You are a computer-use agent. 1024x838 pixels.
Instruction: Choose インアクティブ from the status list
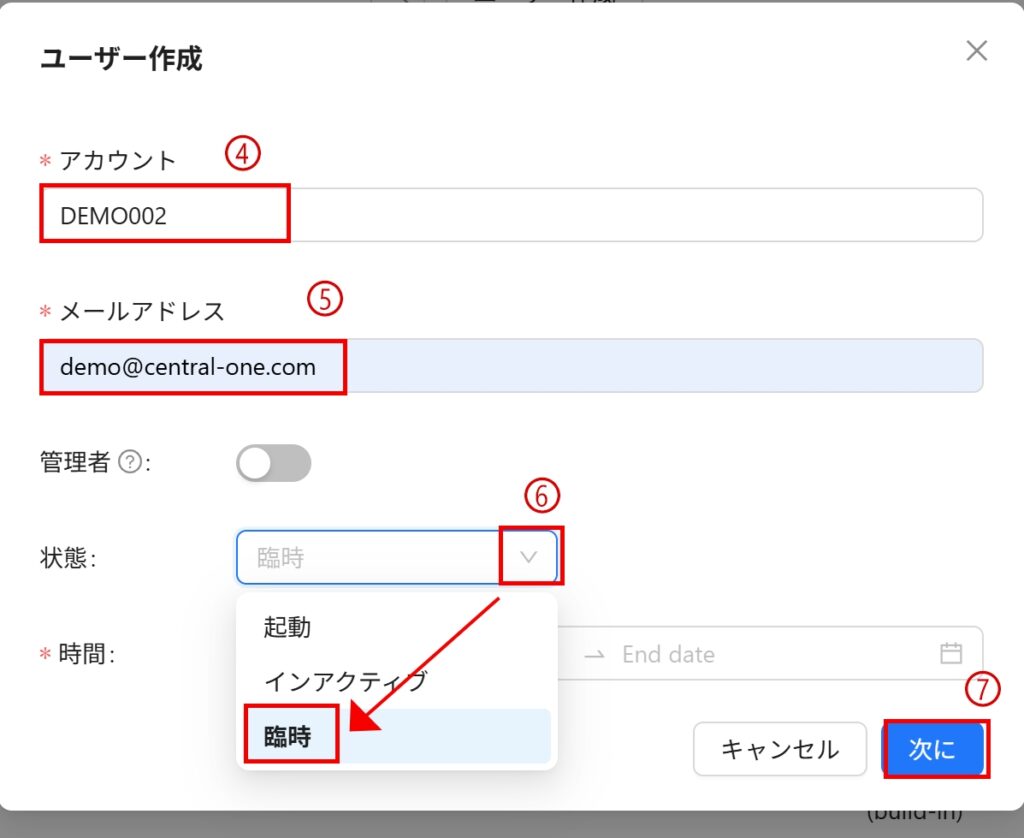(345, 682)
